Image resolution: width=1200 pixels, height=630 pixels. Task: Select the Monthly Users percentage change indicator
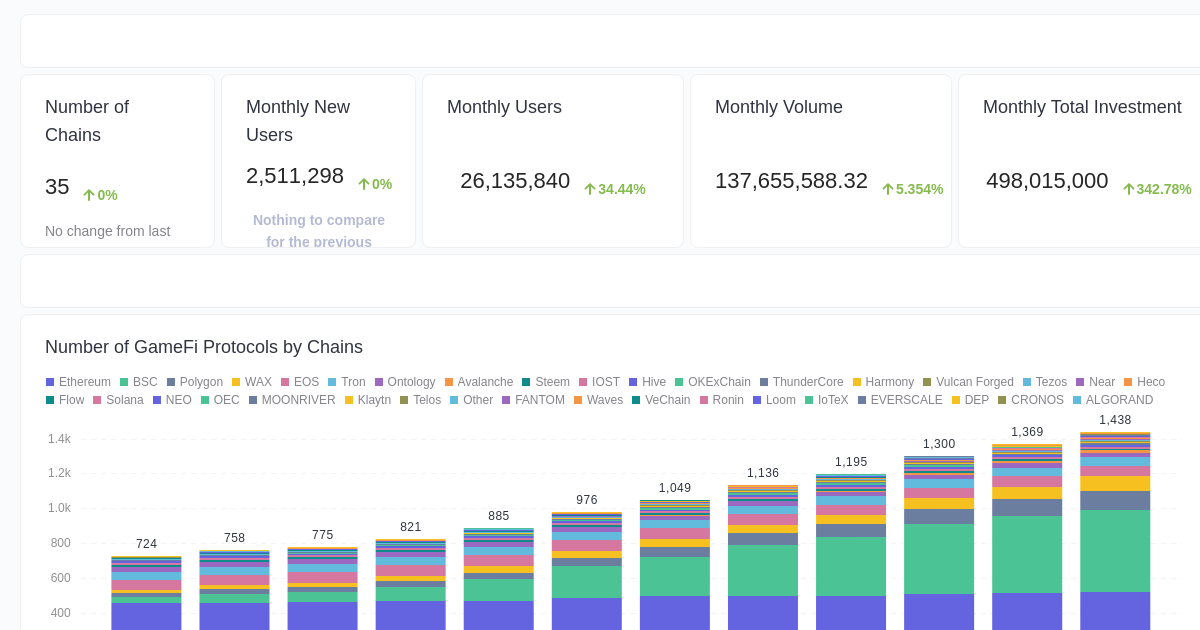tap(614, 189)
